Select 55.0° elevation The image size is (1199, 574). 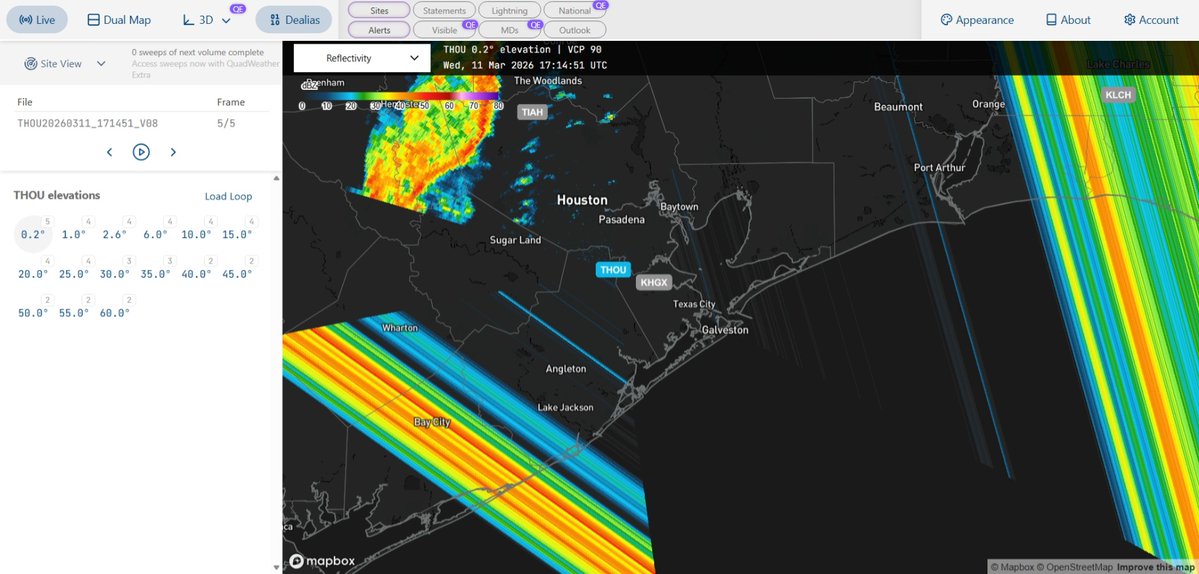point(74,313)
